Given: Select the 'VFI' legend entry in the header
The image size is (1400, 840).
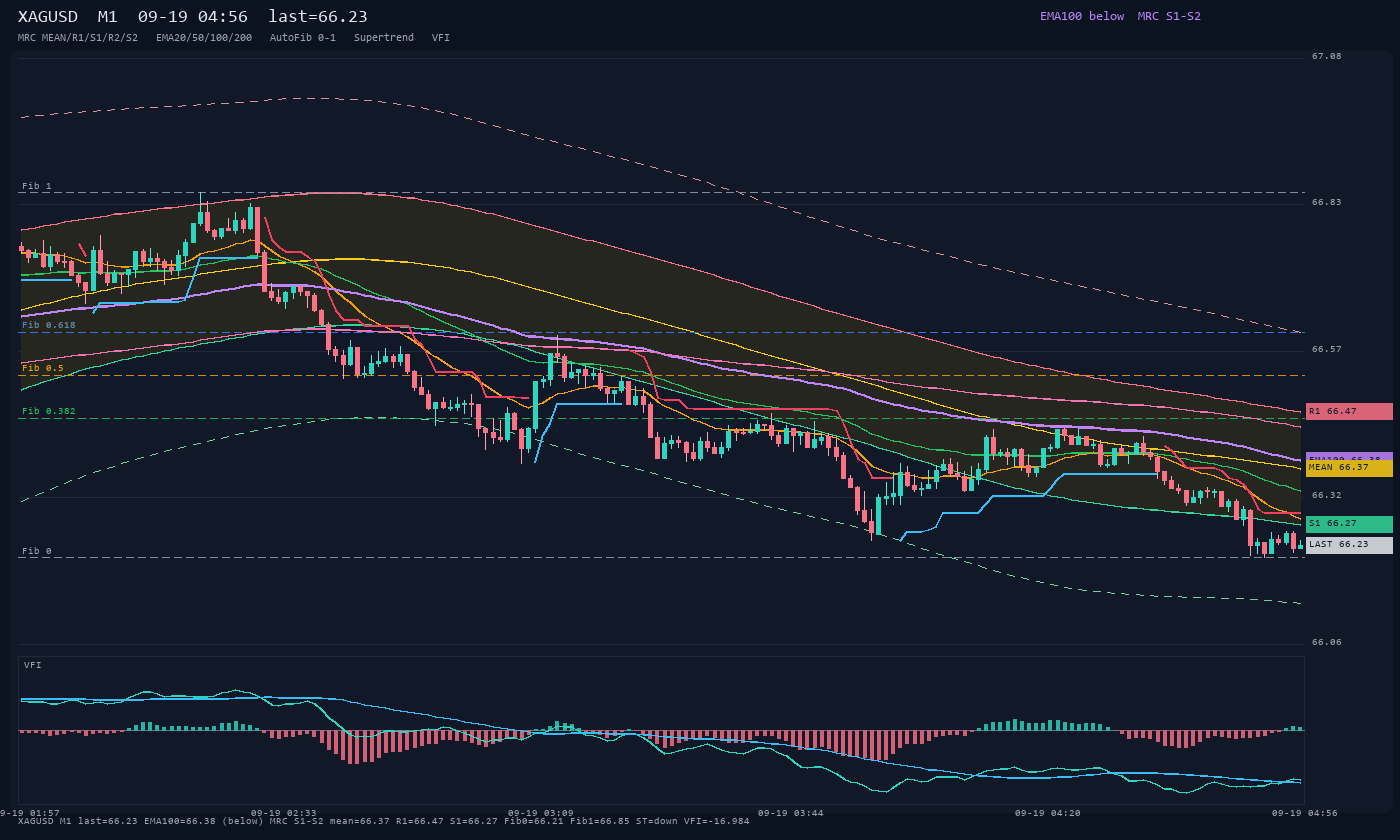Looking at the screenshot, I should (x=441, y=37).
